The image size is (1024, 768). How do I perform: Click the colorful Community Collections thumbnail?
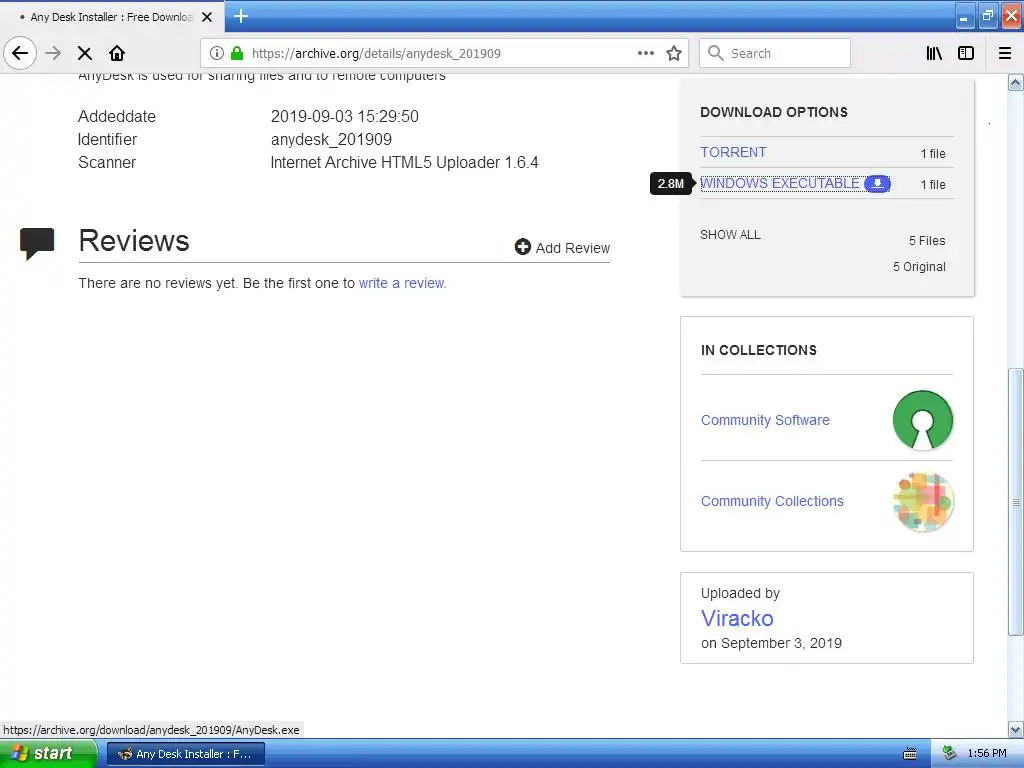point(923,502)
